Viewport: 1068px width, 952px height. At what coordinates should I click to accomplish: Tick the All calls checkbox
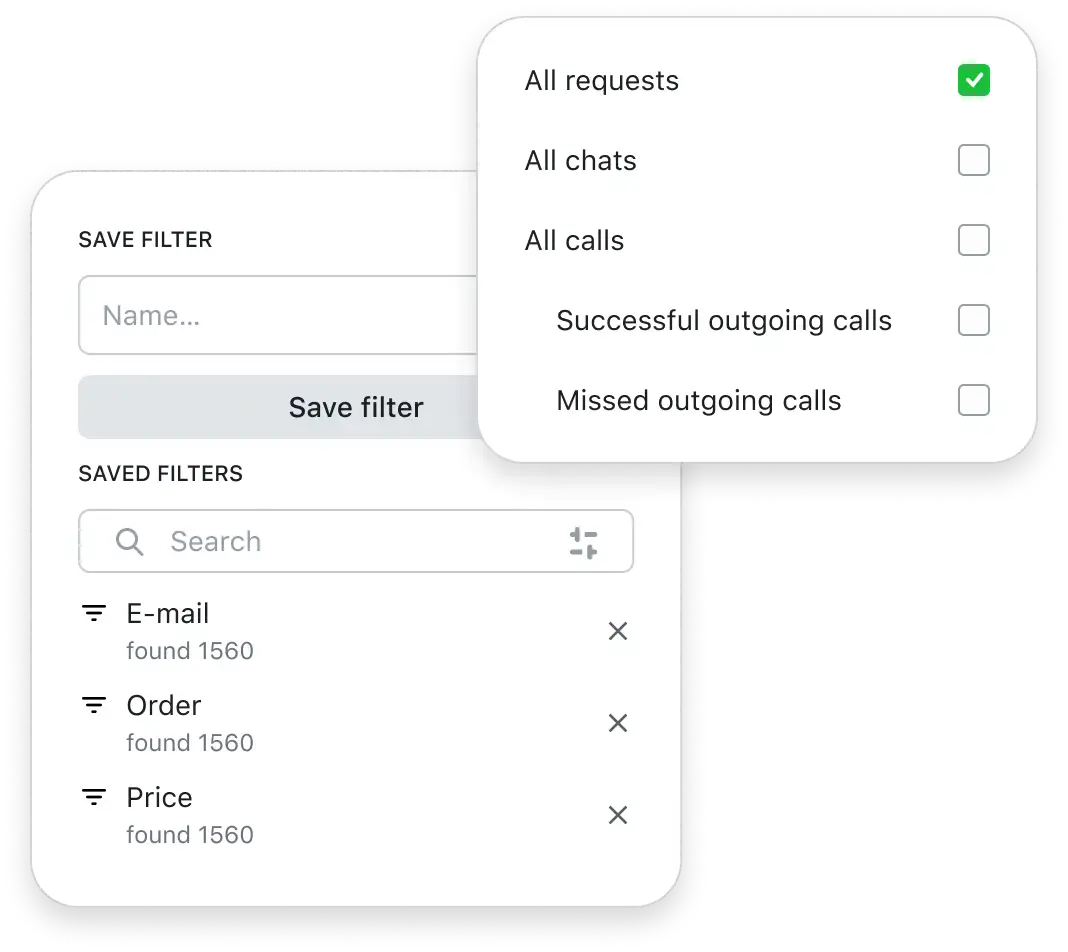(x=973, y=241)
